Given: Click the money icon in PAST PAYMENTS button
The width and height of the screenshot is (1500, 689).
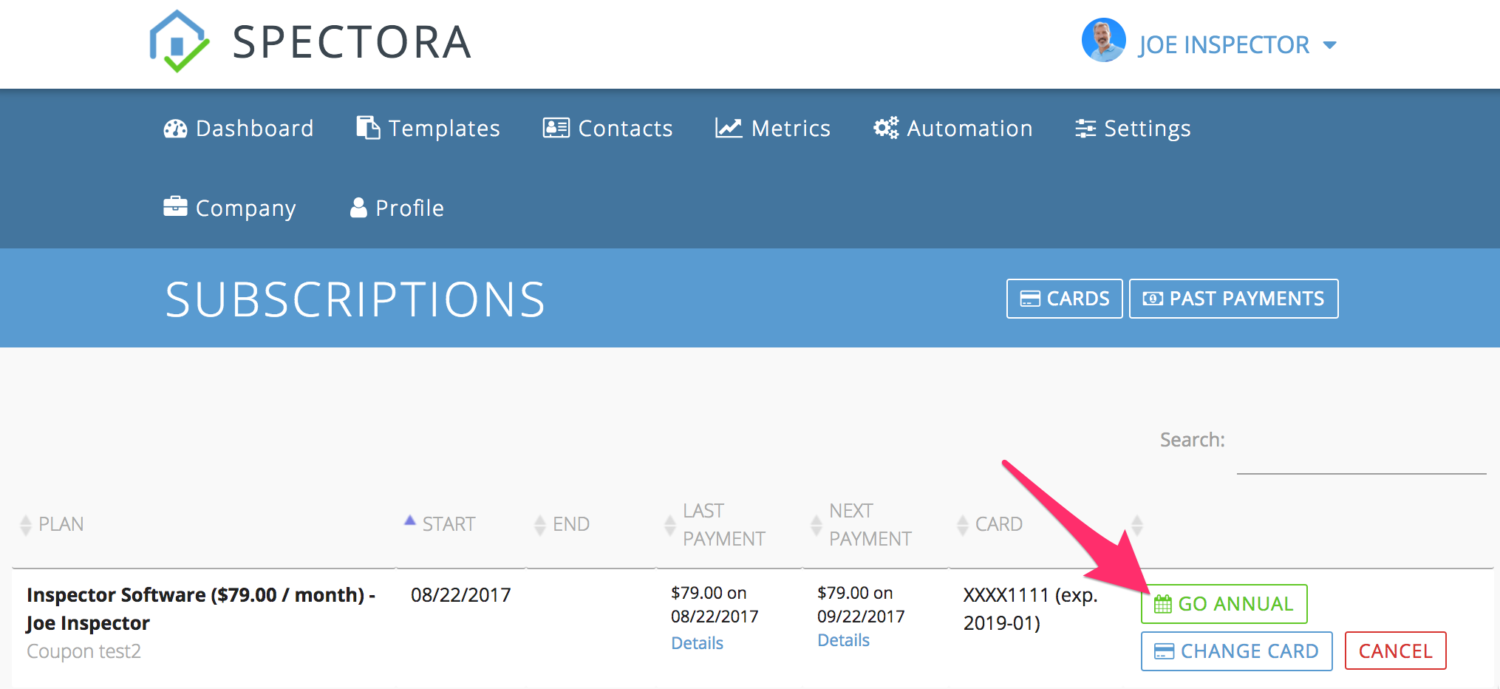Looking at the screenshot, I should (1153, 299).
